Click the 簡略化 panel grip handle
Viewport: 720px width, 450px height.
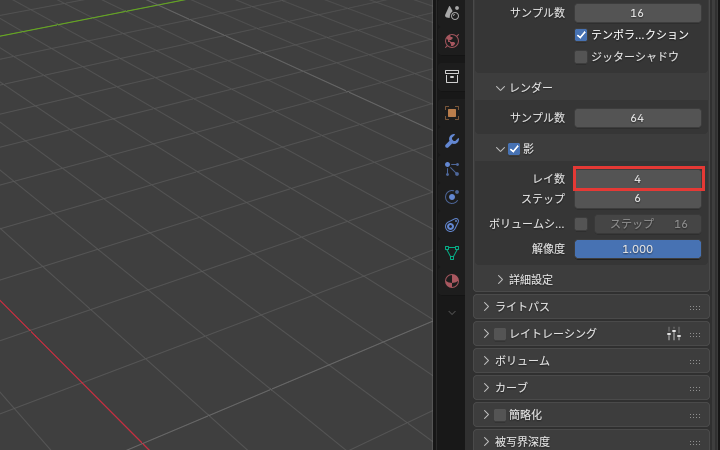point(695,416)
